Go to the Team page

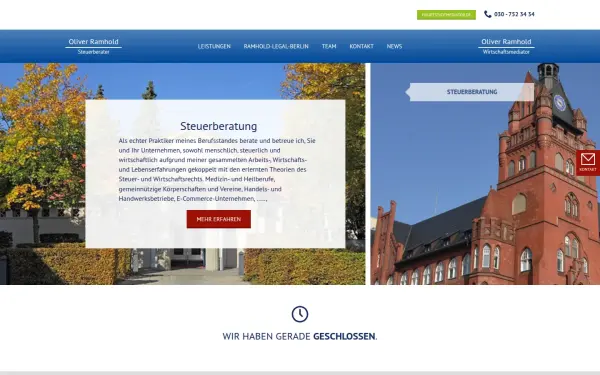point(329,46)
